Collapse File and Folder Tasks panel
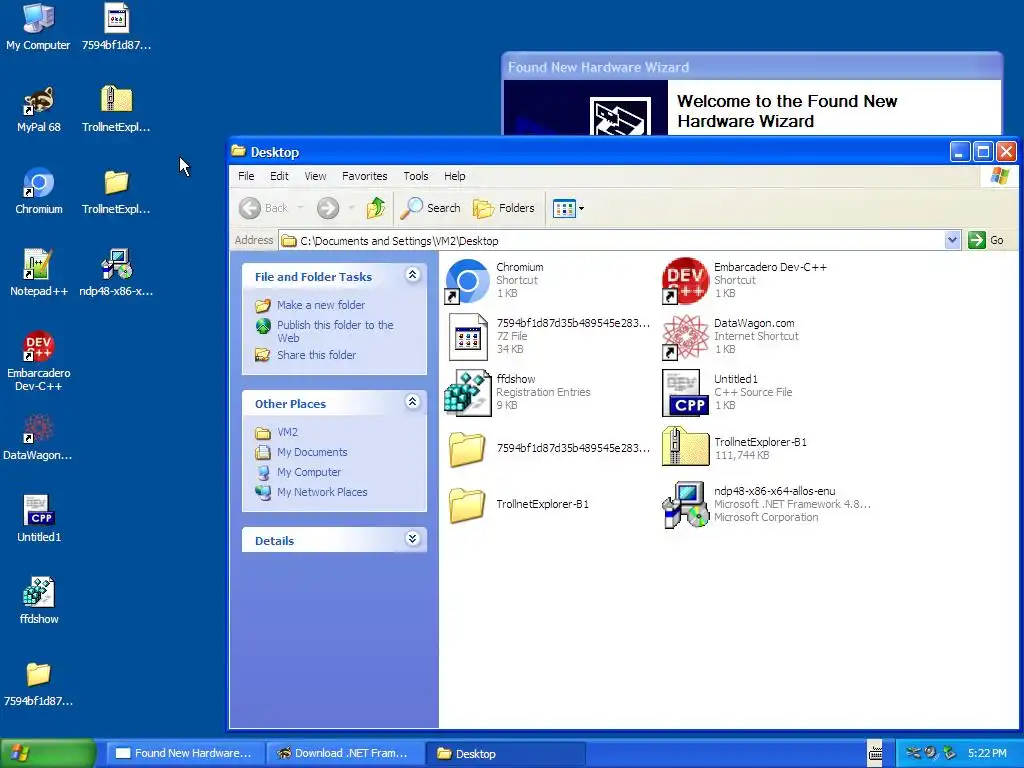 (x=412, y=275)
